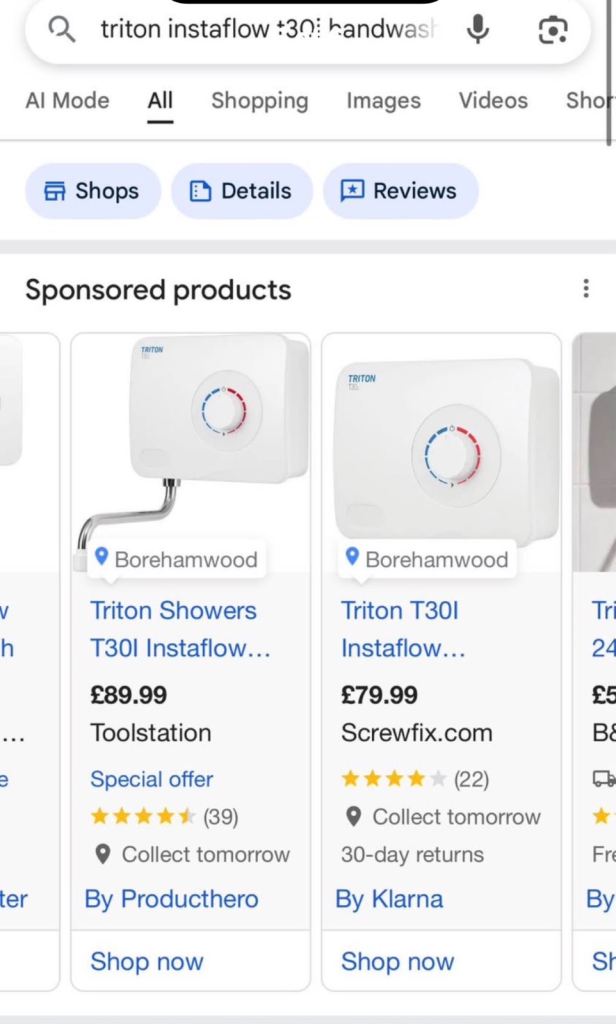Click the Borehamwood location pin on Screwfix card
The width and height of the screenshot is (616, 1024).
pyautogui.click(x=352, y=558)
